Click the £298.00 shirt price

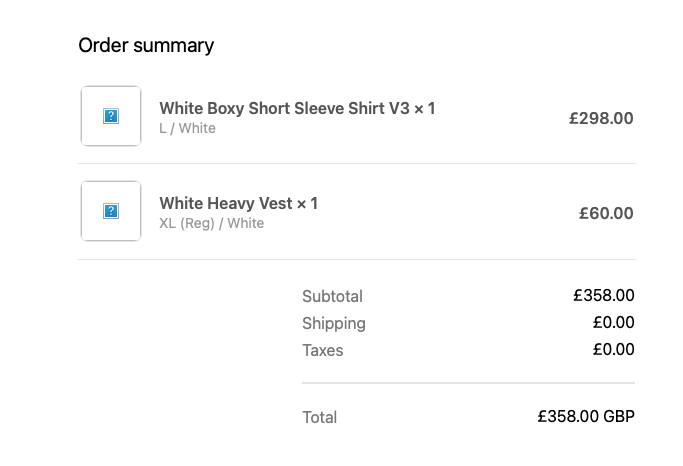[x=601, y=118]
